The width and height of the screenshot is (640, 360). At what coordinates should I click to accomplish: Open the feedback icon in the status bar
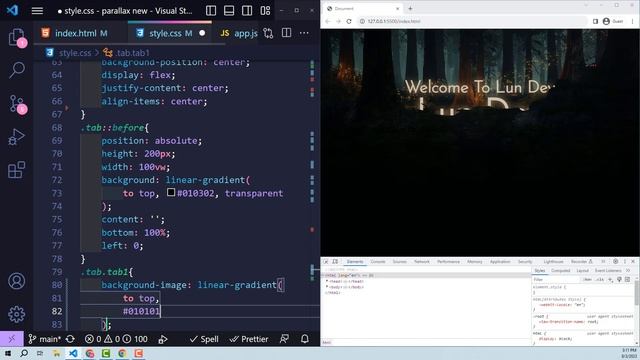(x=284, y=339)
